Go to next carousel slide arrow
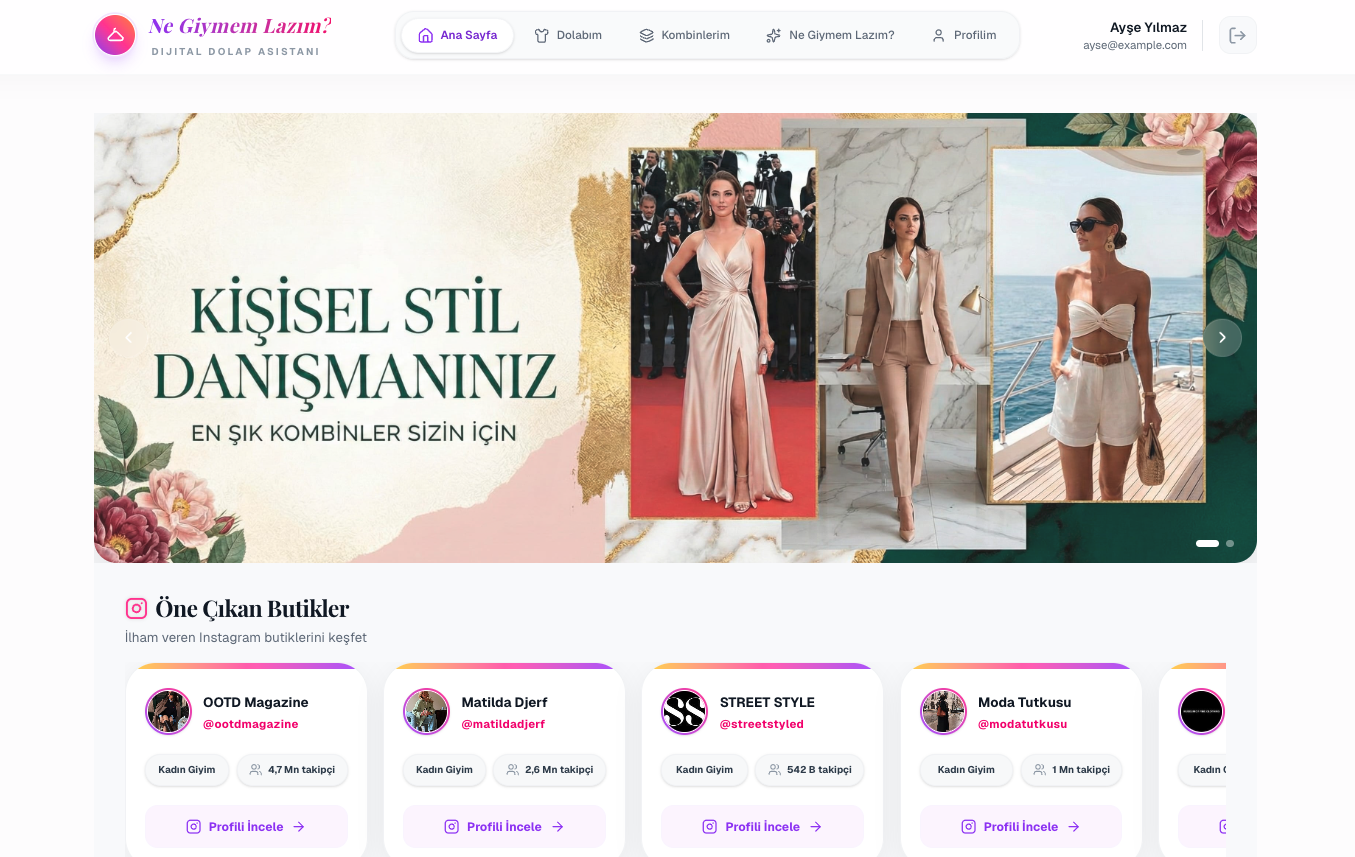This screenshot has height=857, width=1355. tap(1222, 338)
